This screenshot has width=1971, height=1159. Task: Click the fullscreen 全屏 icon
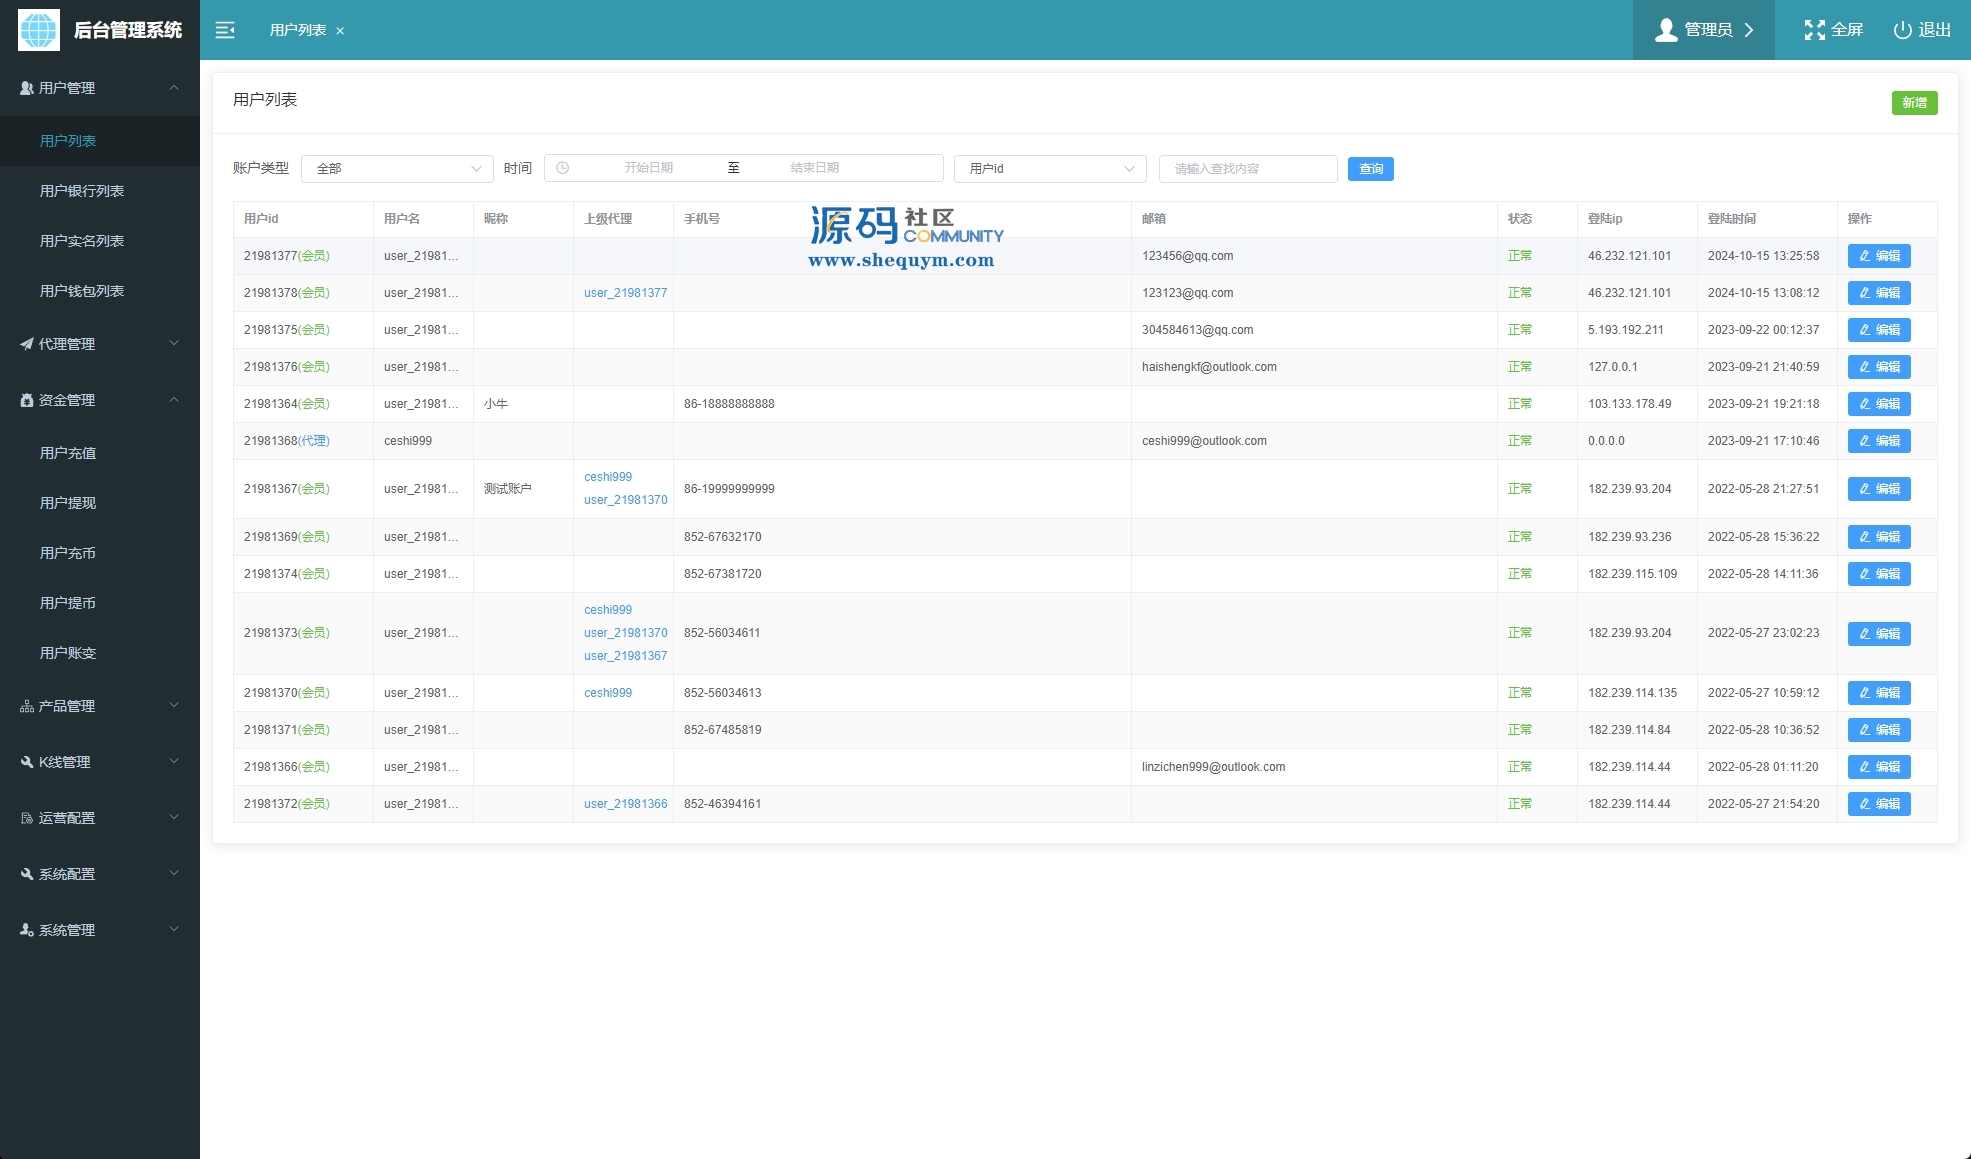(1814, 30)
